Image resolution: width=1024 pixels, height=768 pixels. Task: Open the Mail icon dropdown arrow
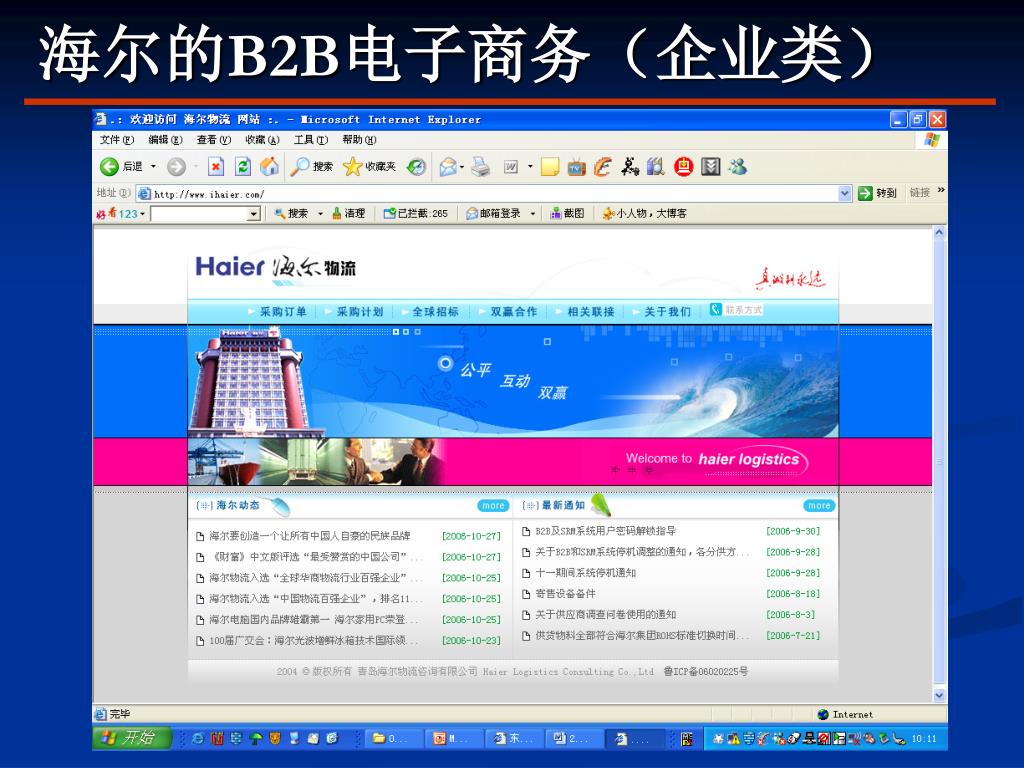(x=462, y=167)
